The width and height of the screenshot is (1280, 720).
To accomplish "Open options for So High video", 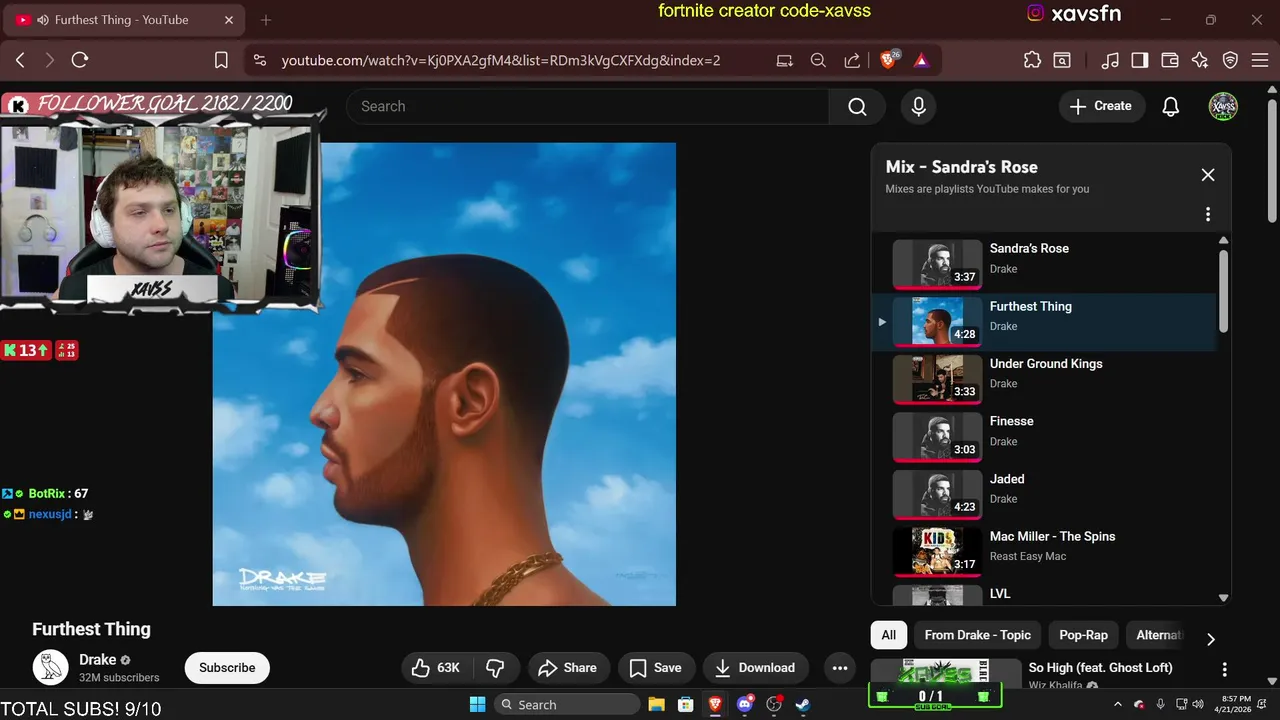I will pyautogui.click(x=1224, y=669).
